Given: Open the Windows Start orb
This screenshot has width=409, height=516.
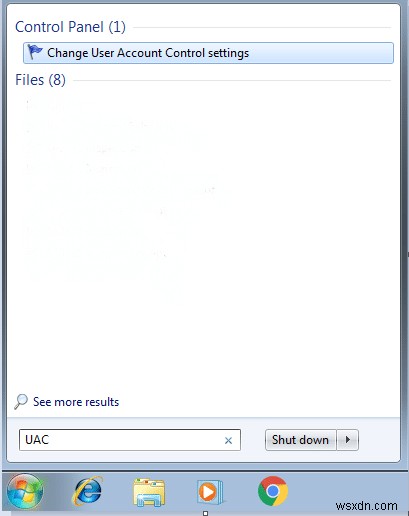Looking at the screenshot, I should tap(25, 491).
